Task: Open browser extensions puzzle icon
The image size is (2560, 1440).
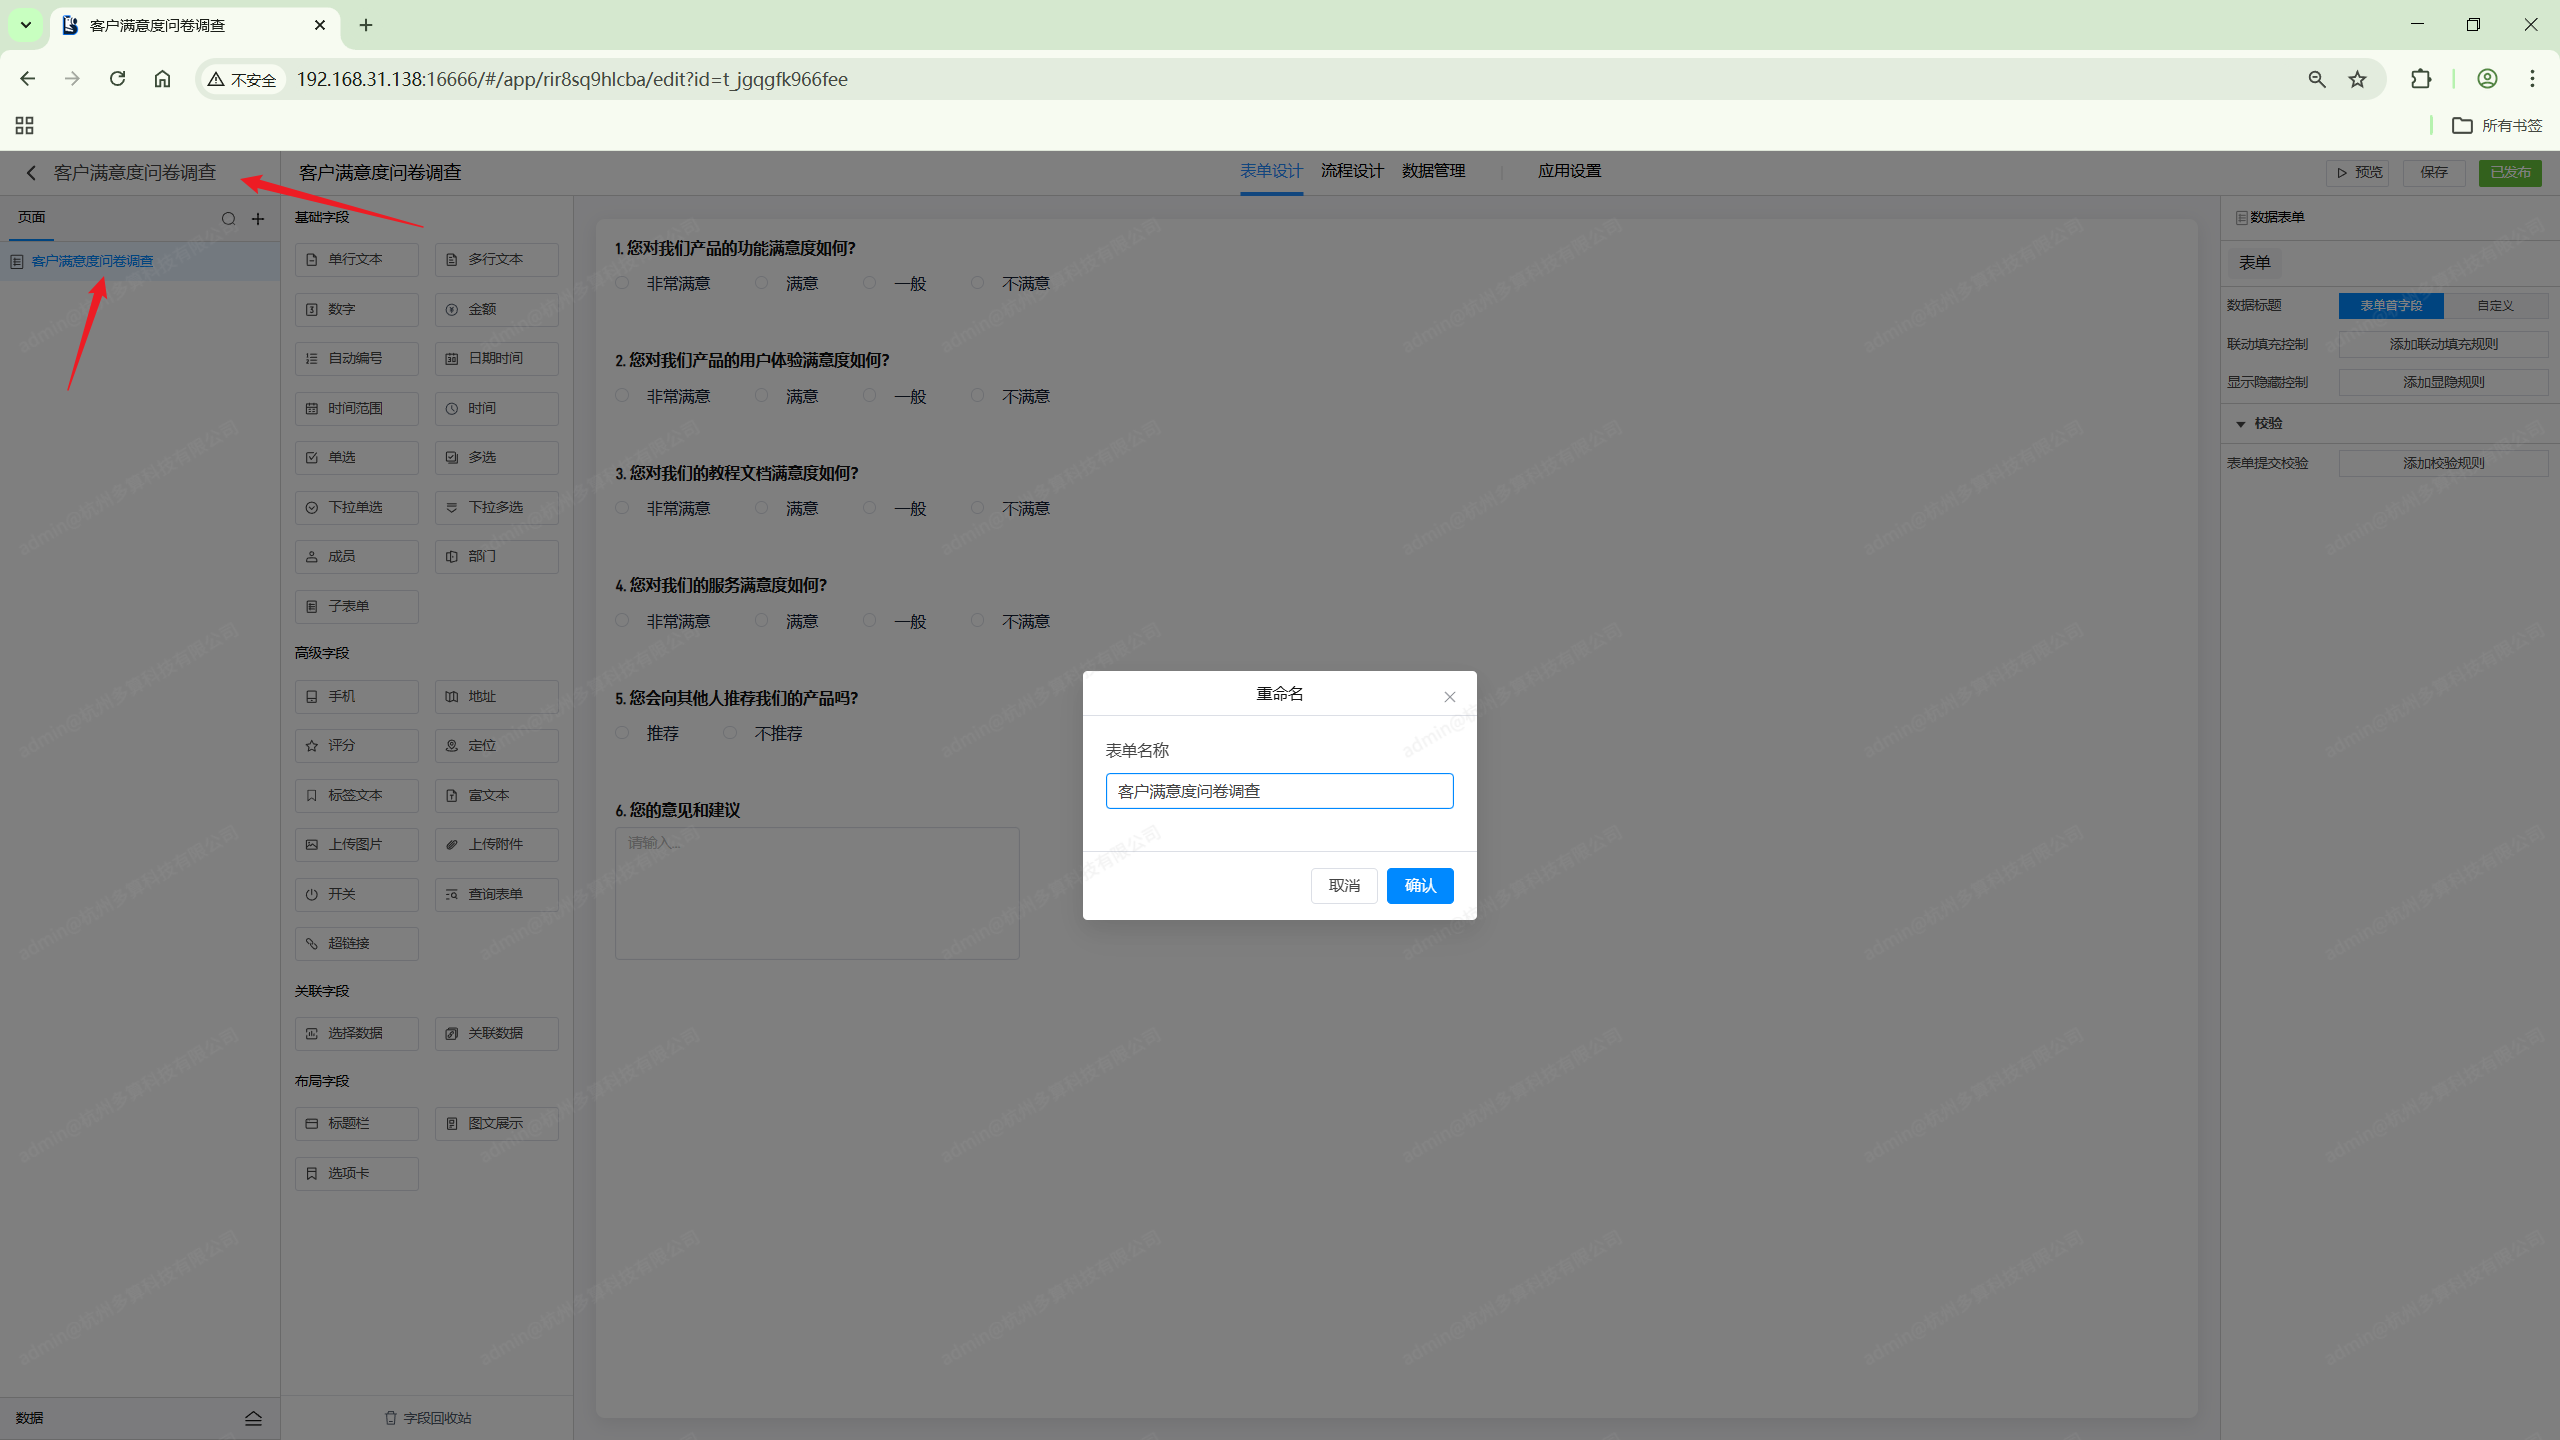Action: pos(2420,79)
